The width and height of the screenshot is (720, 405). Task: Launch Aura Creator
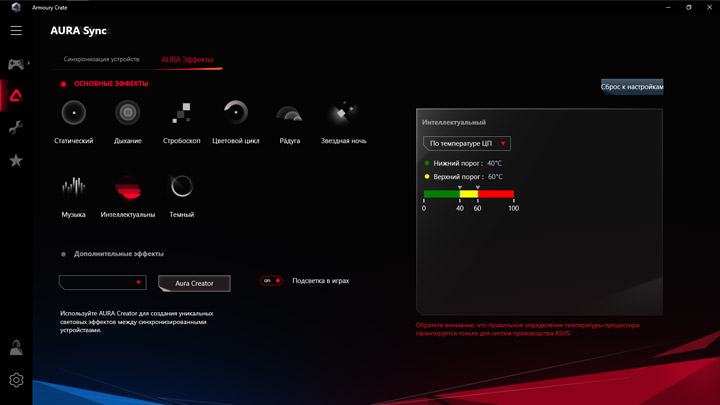pyautogui.click(x=194, y=283)
